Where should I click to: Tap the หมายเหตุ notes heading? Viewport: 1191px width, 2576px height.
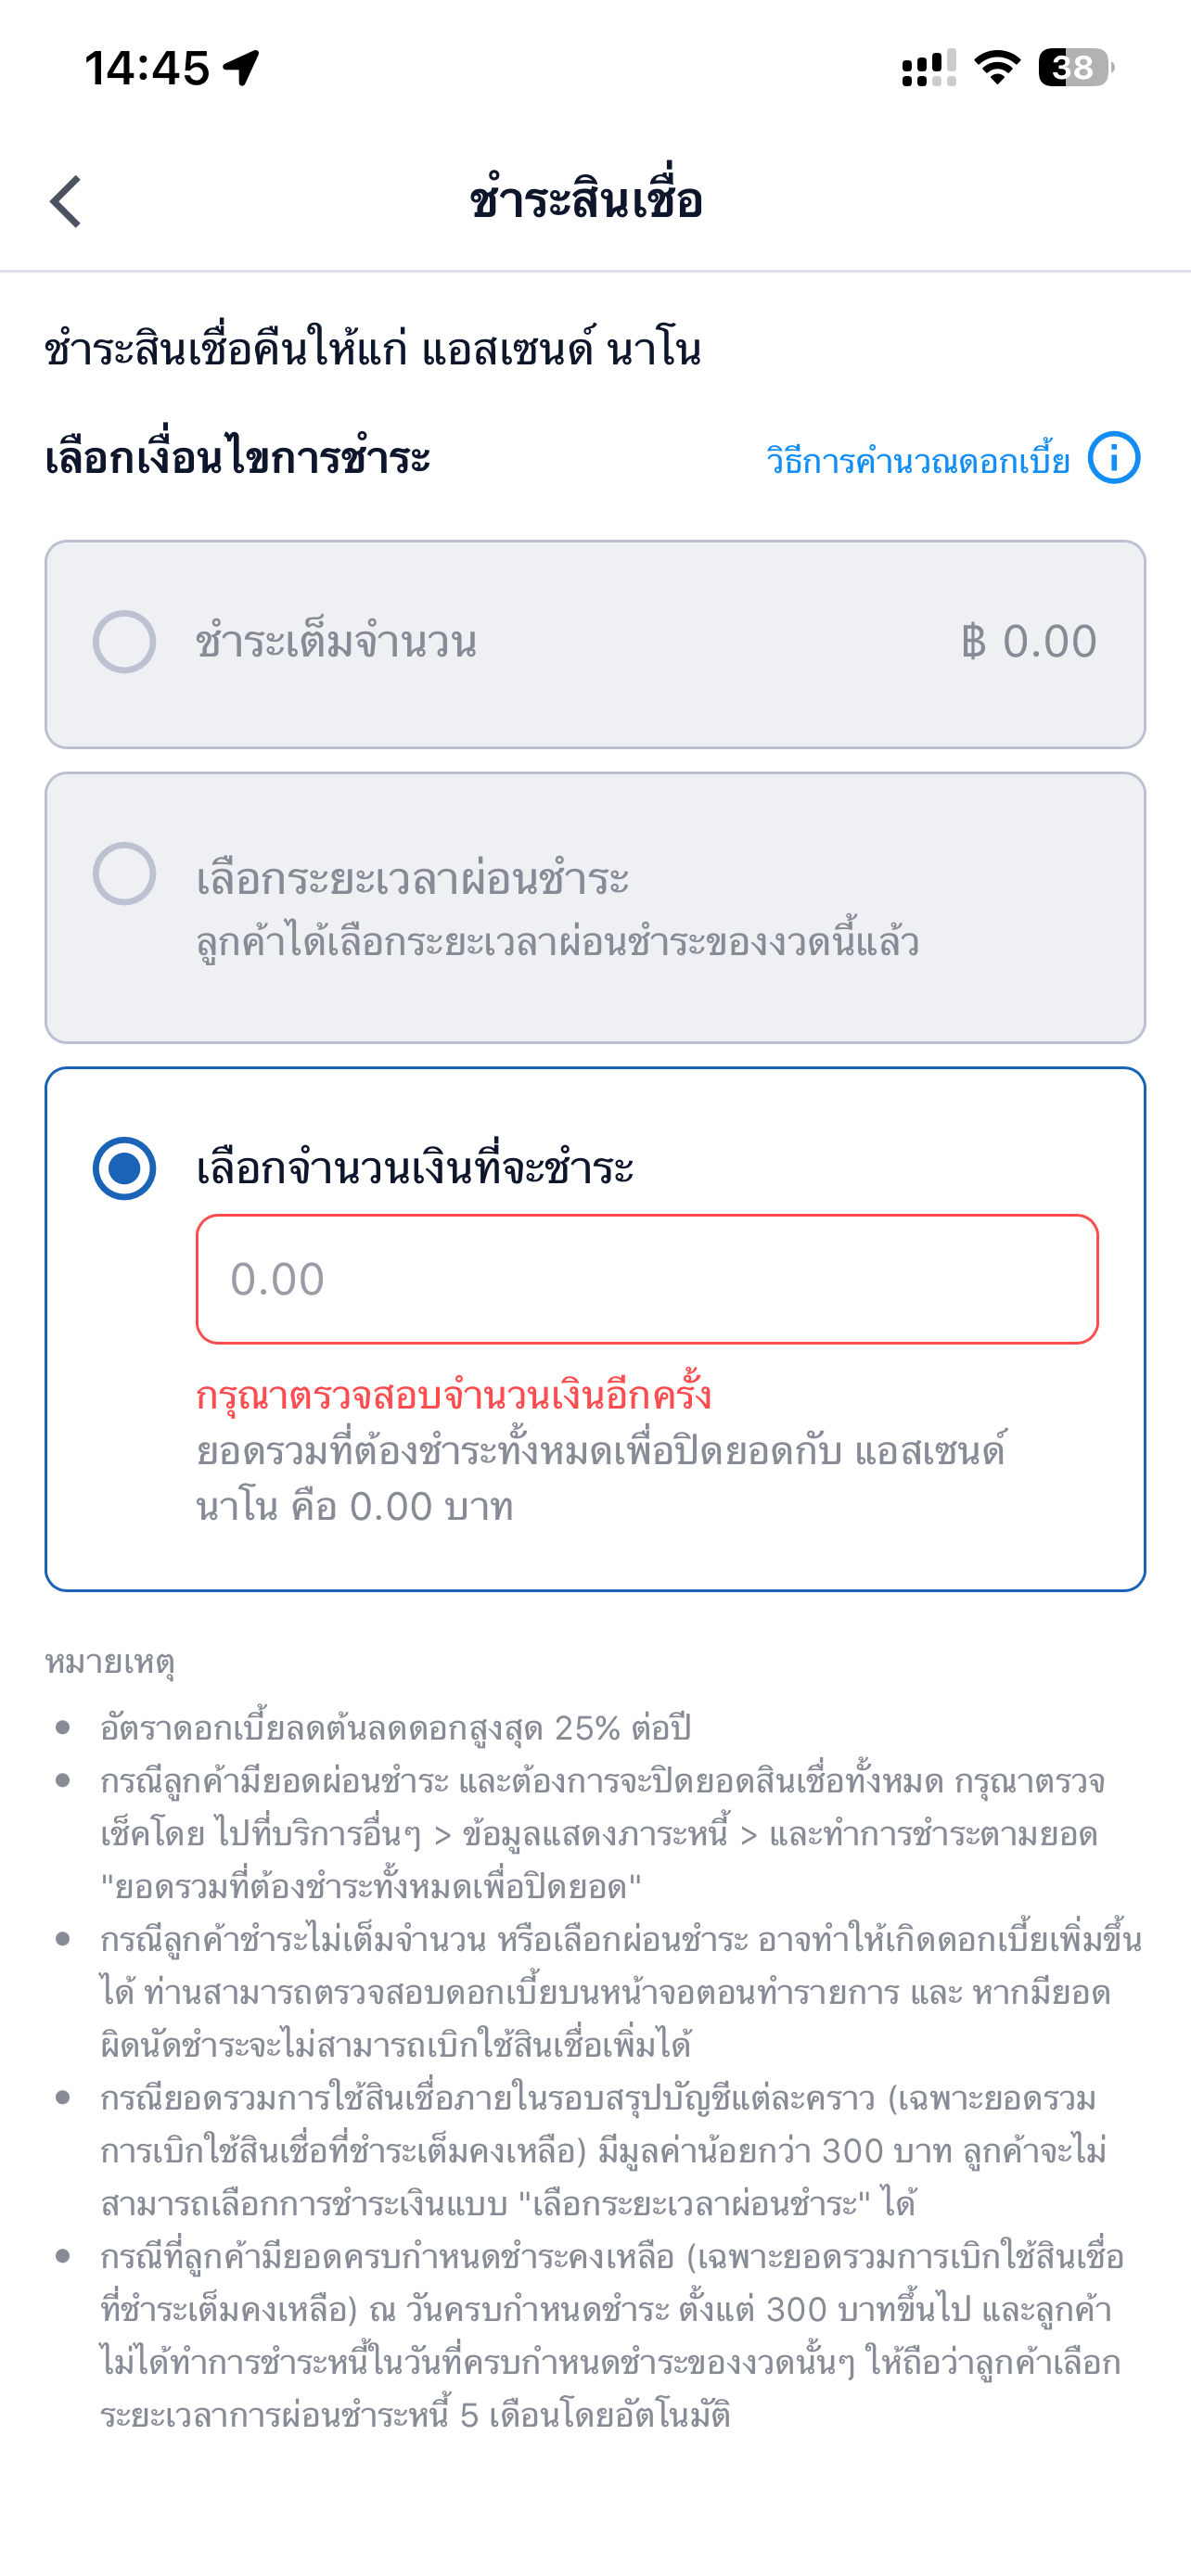tap(110, 1662)
